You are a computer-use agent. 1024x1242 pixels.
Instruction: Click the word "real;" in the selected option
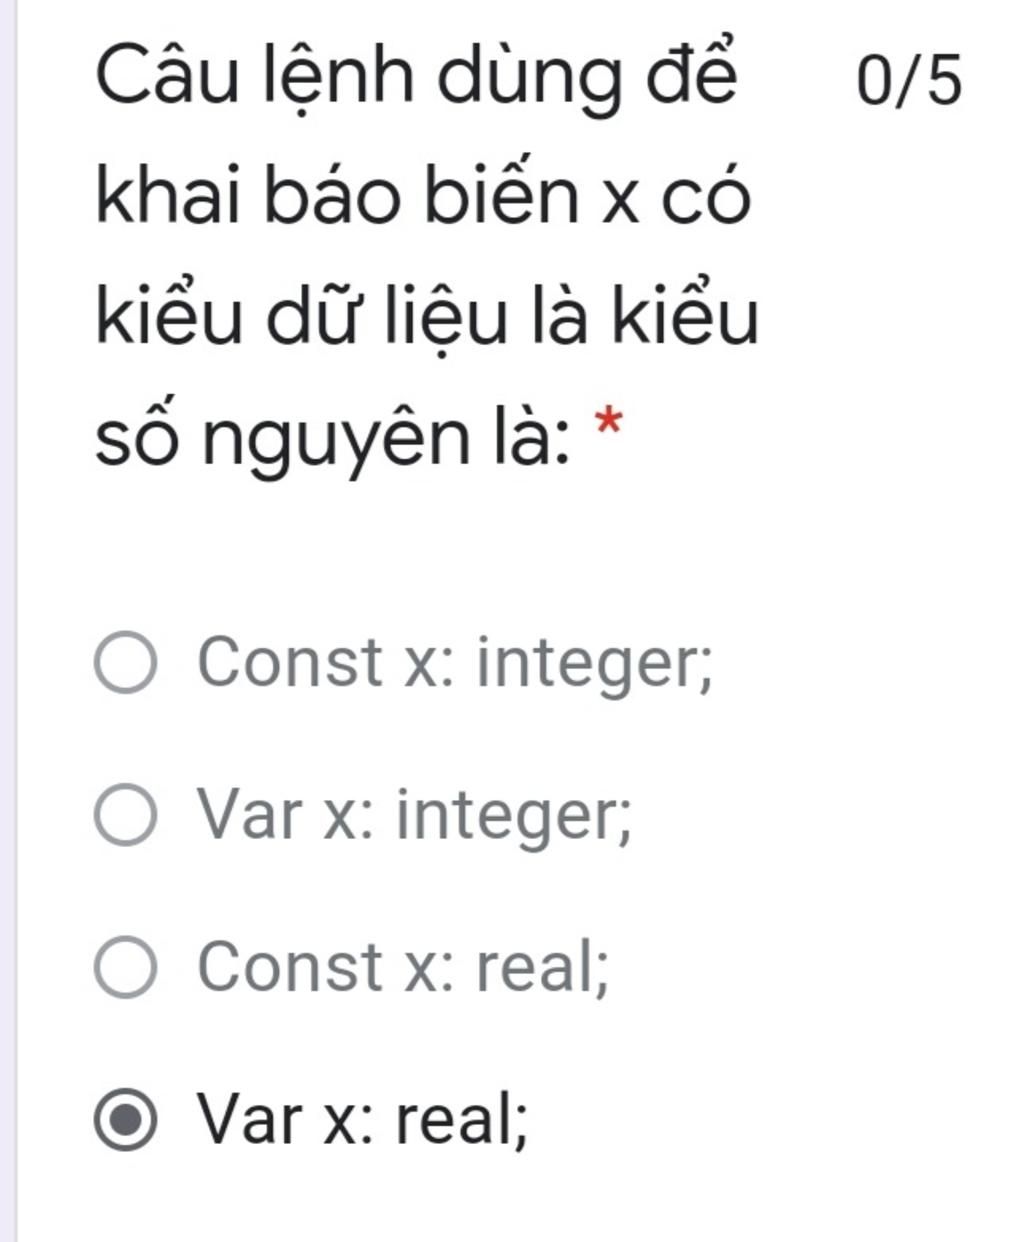[x=462, y=1121]
